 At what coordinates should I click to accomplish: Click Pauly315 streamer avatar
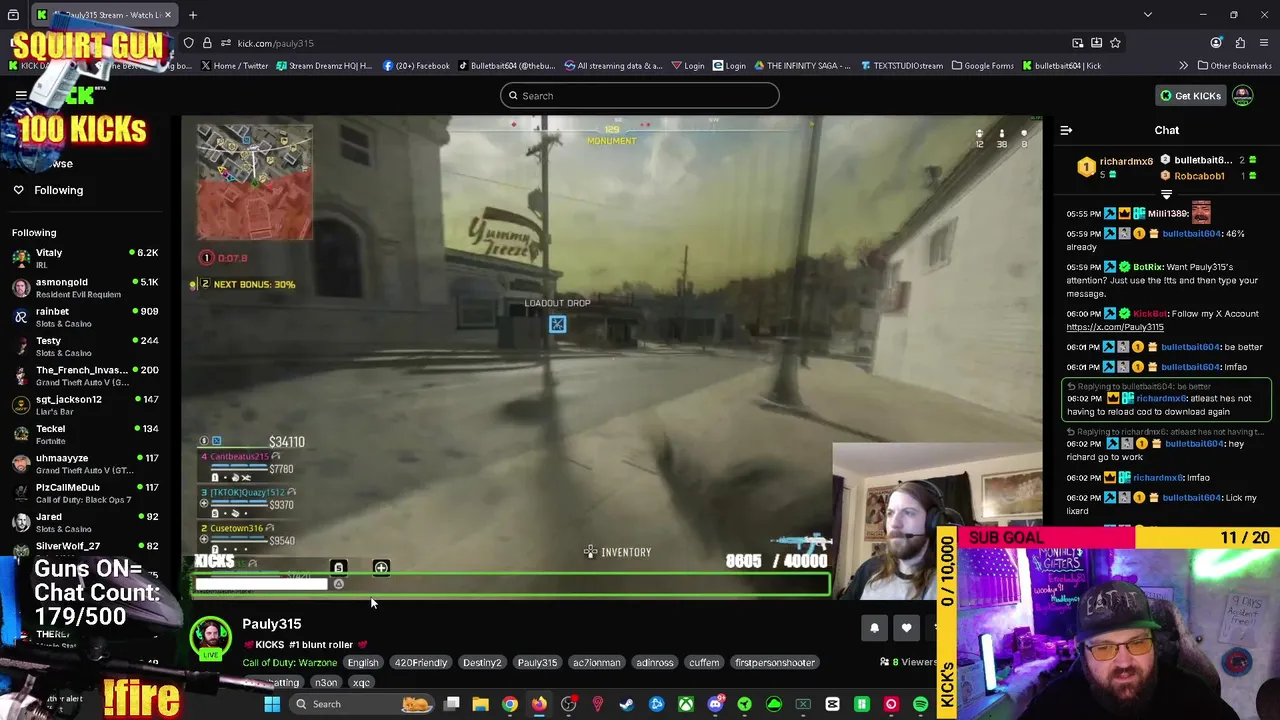[x=210, y=638]
